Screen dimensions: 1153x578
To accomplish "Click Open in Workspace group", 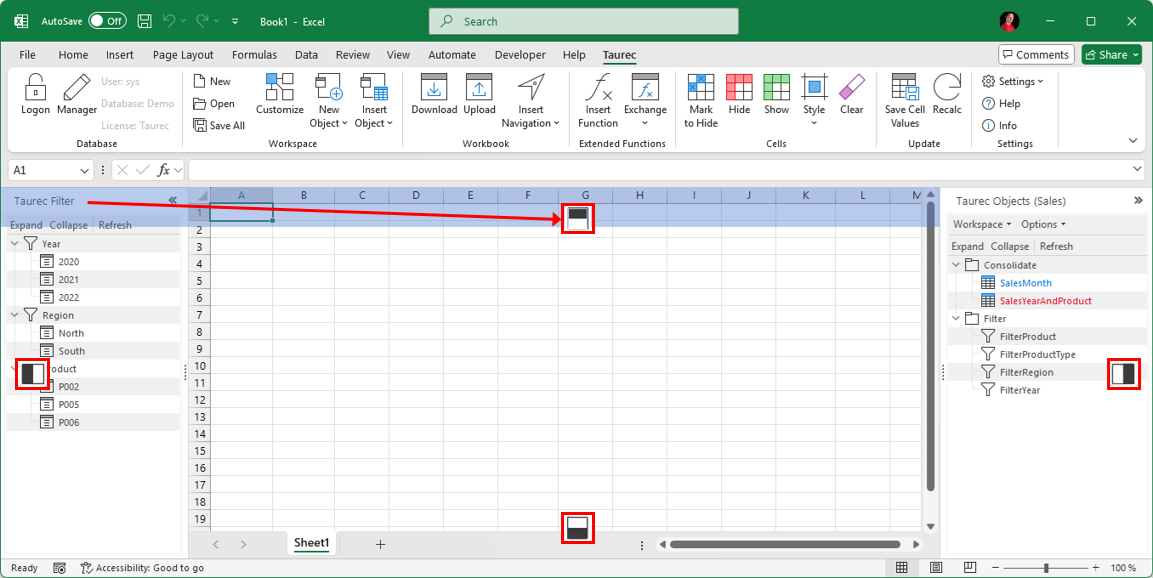I will click(x=214, y=104).
